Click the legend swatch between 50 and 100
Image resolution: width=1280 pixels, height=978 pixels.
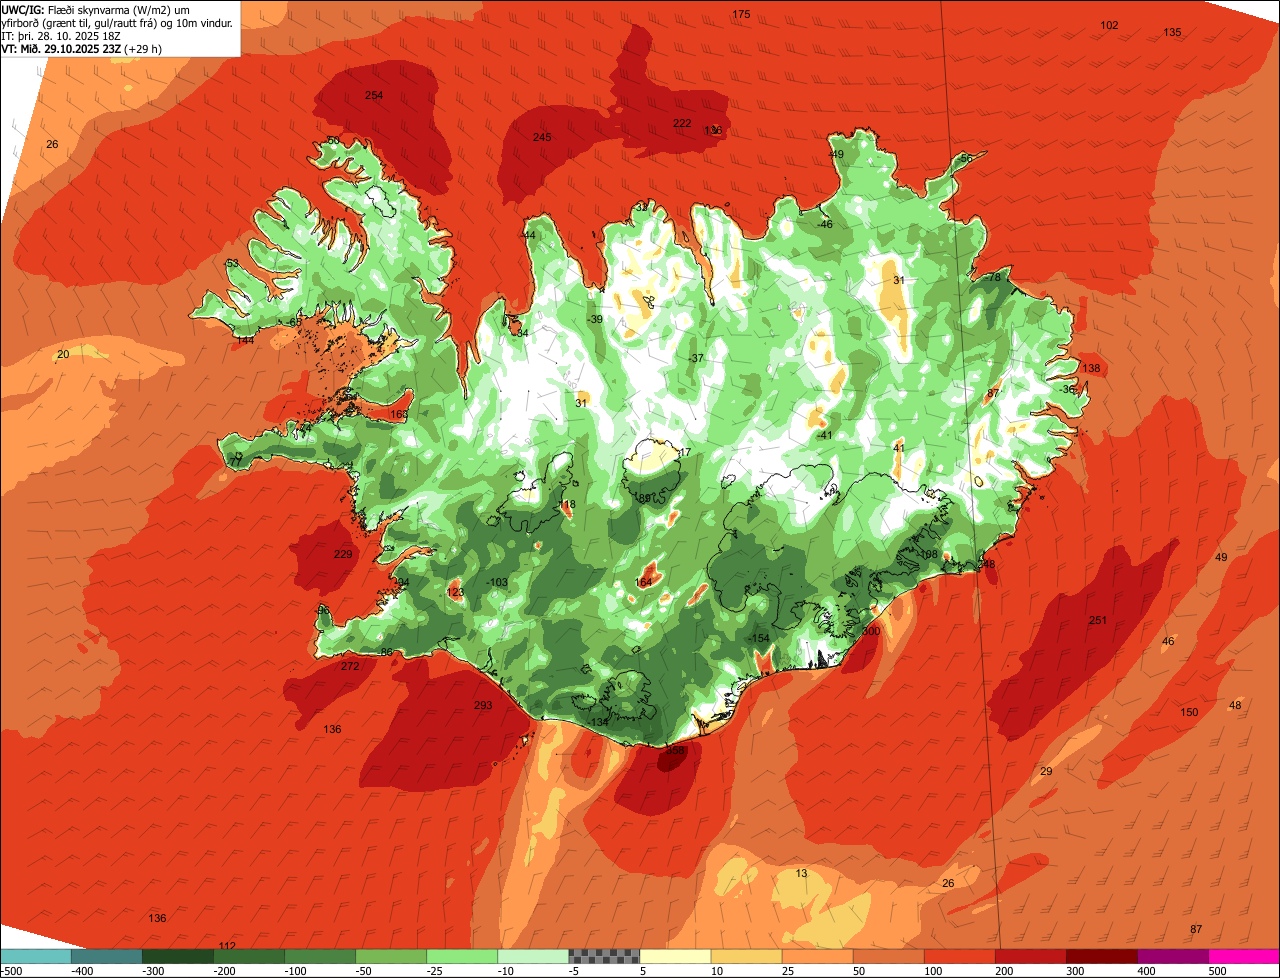tap(888, 956)
